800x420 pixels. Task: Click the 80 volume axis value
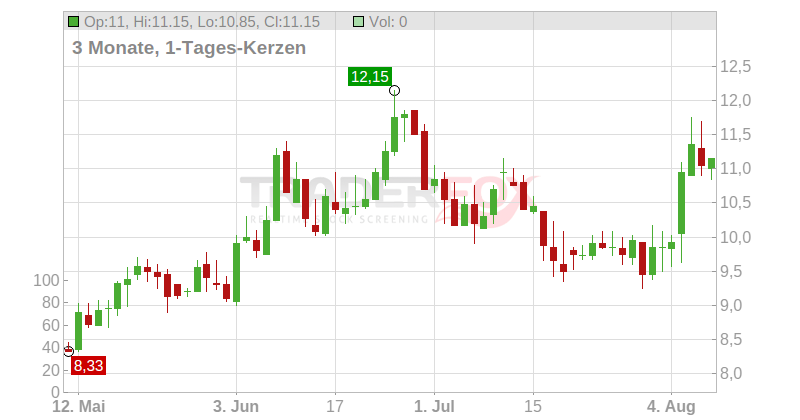click(51, 303)
